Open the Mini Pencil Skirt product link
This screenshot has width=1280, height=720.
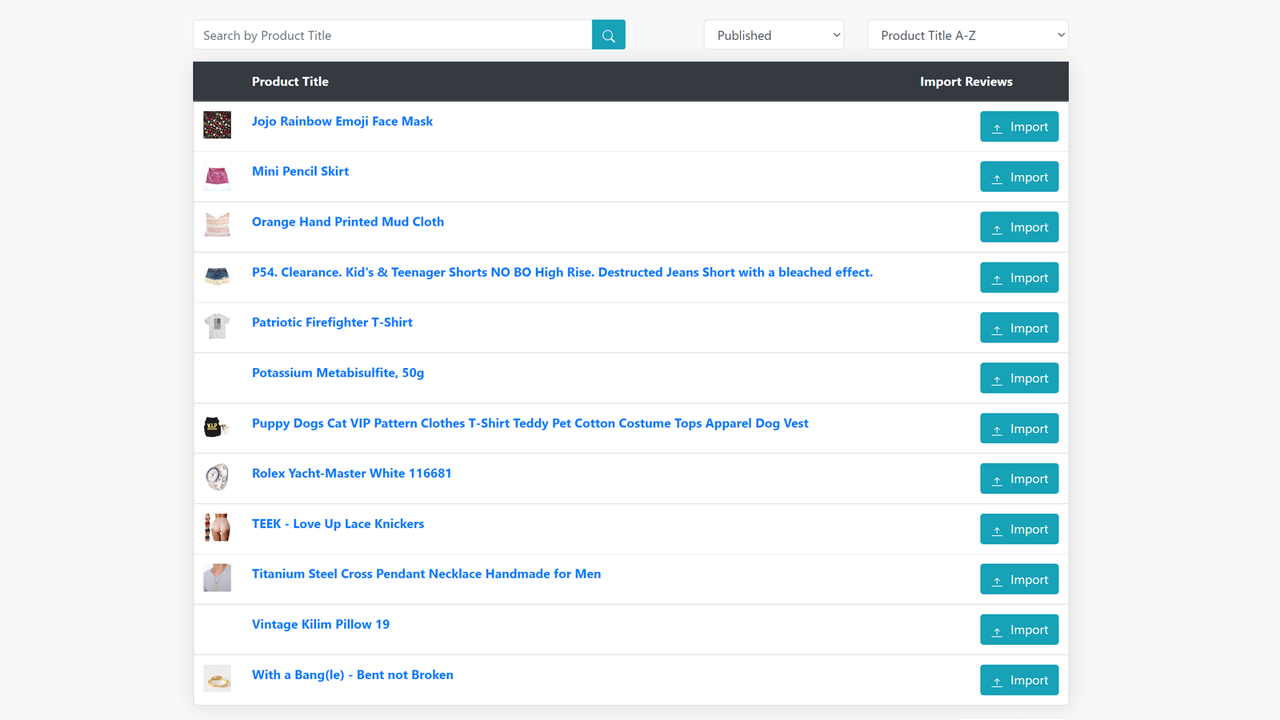[x=300, y=171]
